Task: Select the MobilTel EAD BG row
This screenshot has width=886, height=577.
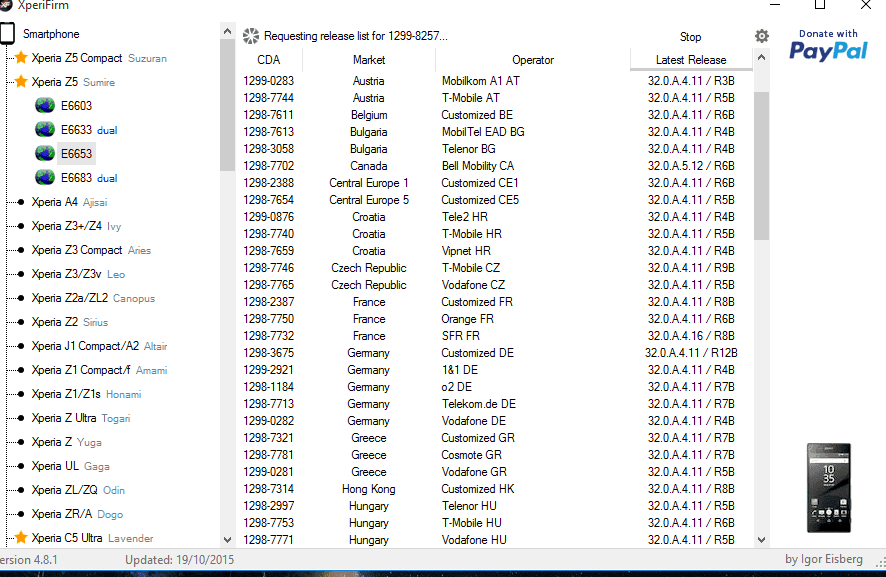Action: tap(494, 132)
